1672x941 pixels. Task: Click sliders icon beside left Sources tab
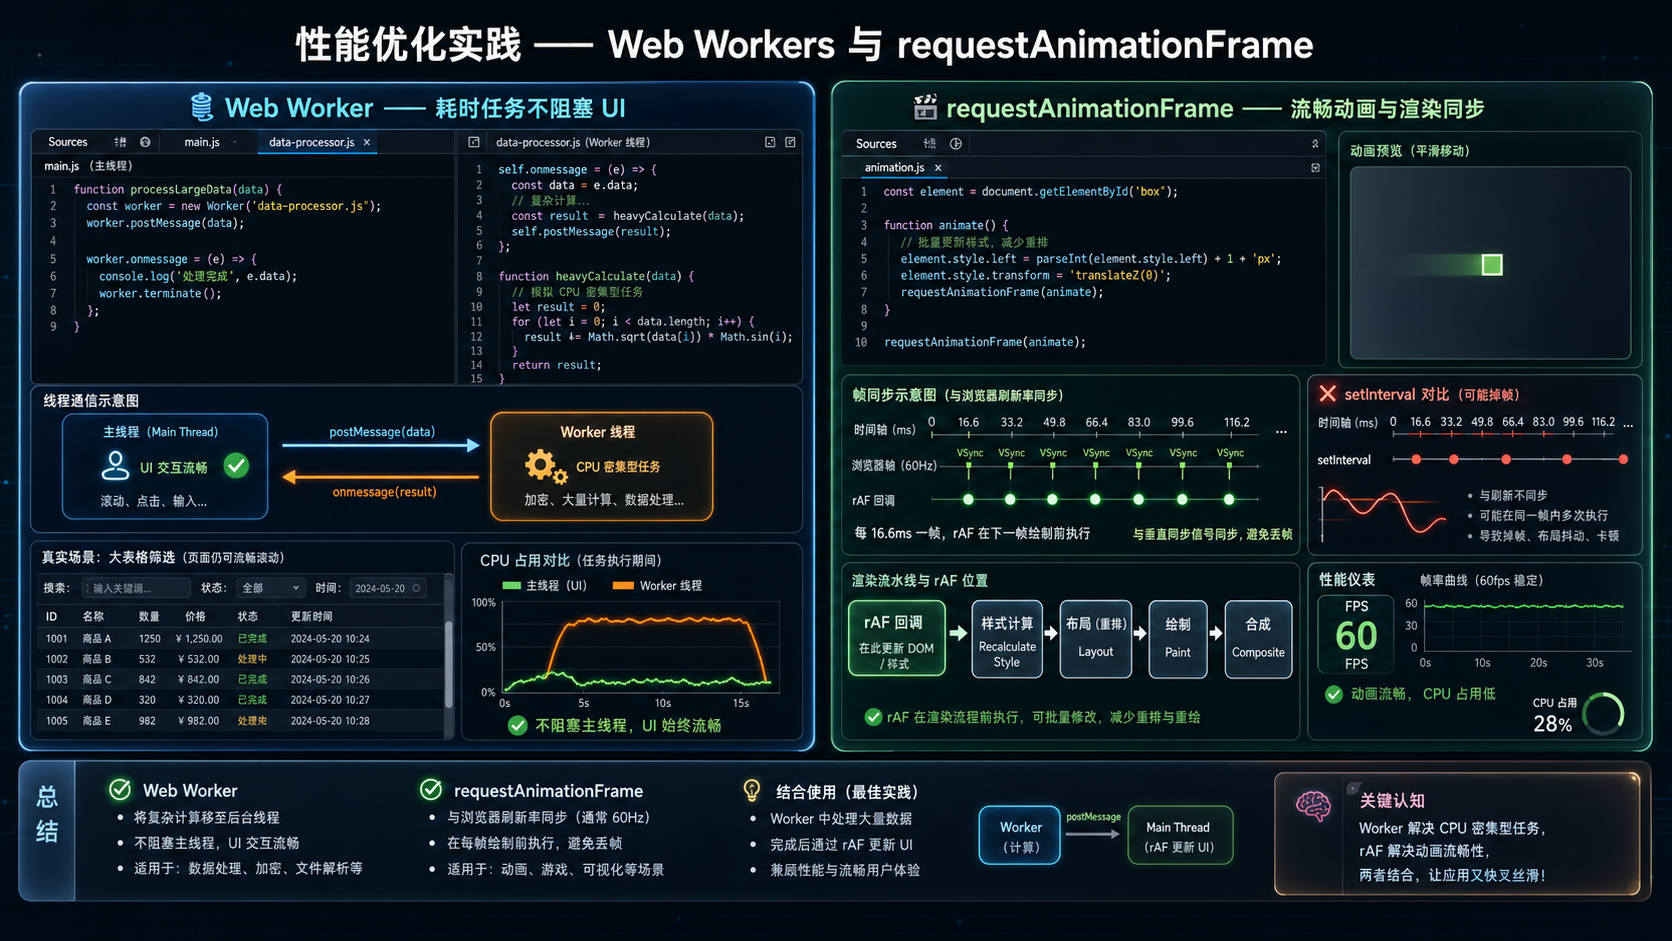[x=120, y=142]
